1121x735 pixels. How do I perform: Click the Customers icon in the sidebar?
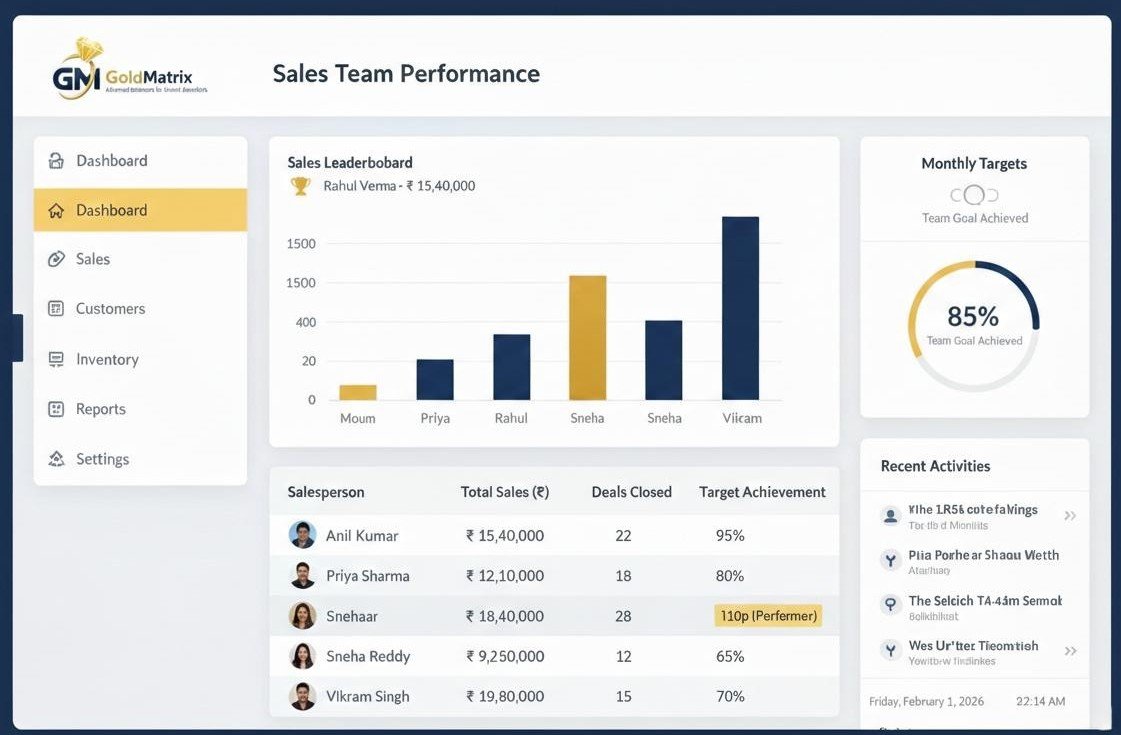(x=57, y=309)
